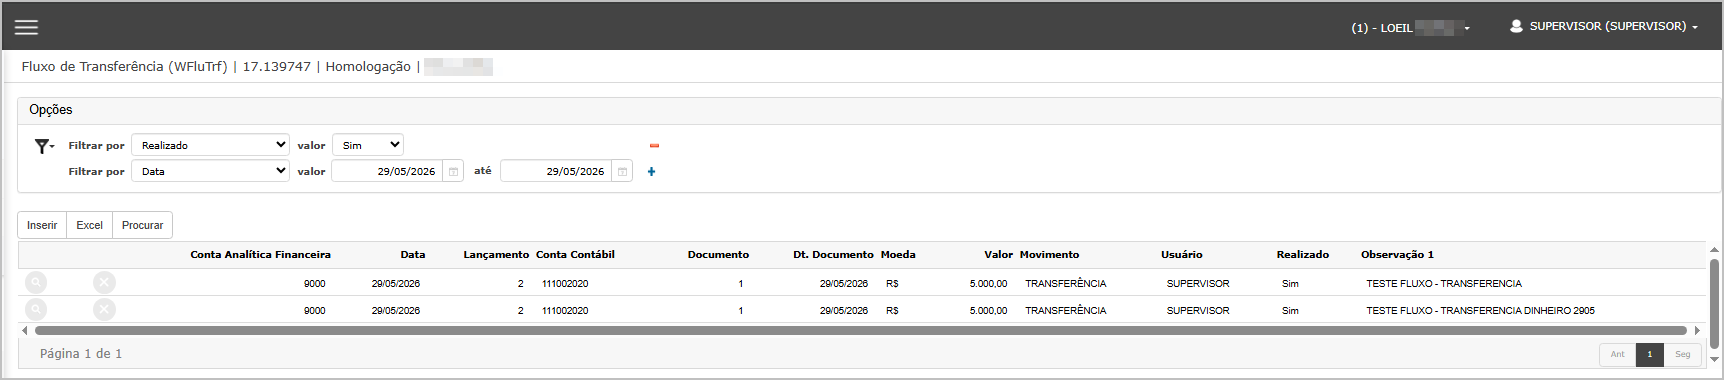Open the Data filter field dropdown

click(x=210, y=171)
